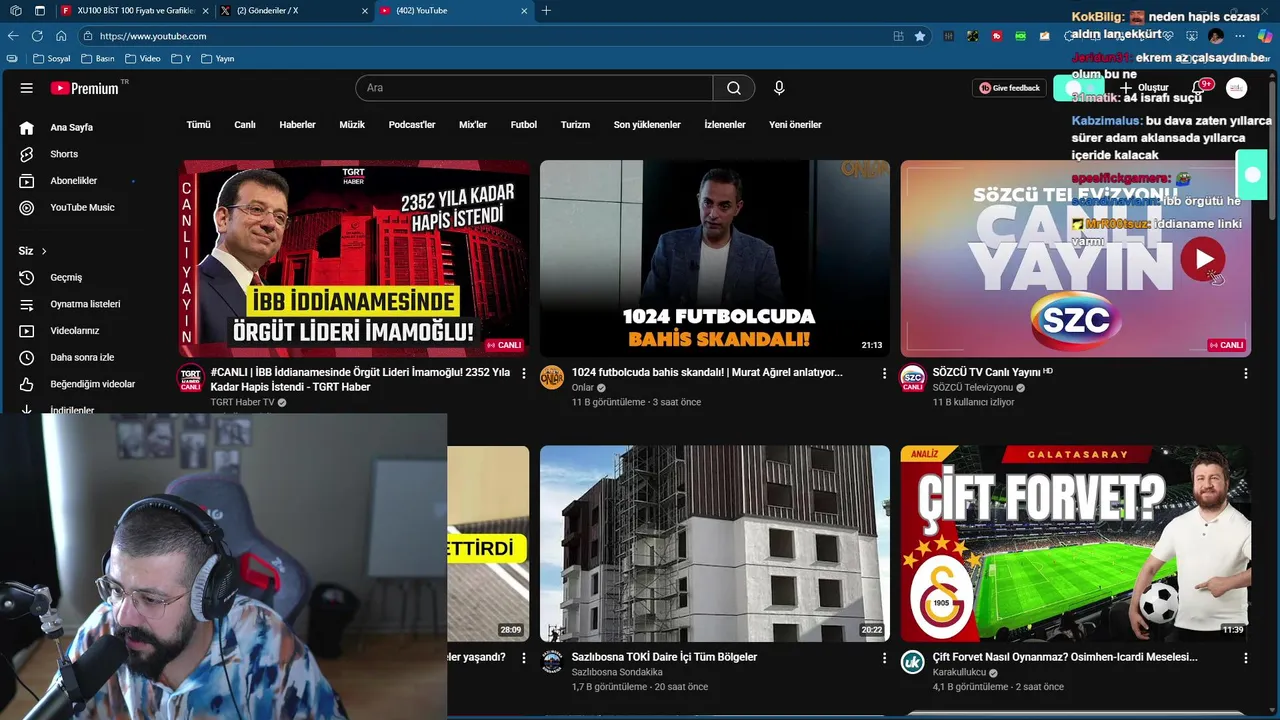The width and height of the screenshot is (1280, 720).
Task: Select the Futbol filter chip
Action: 524,125
